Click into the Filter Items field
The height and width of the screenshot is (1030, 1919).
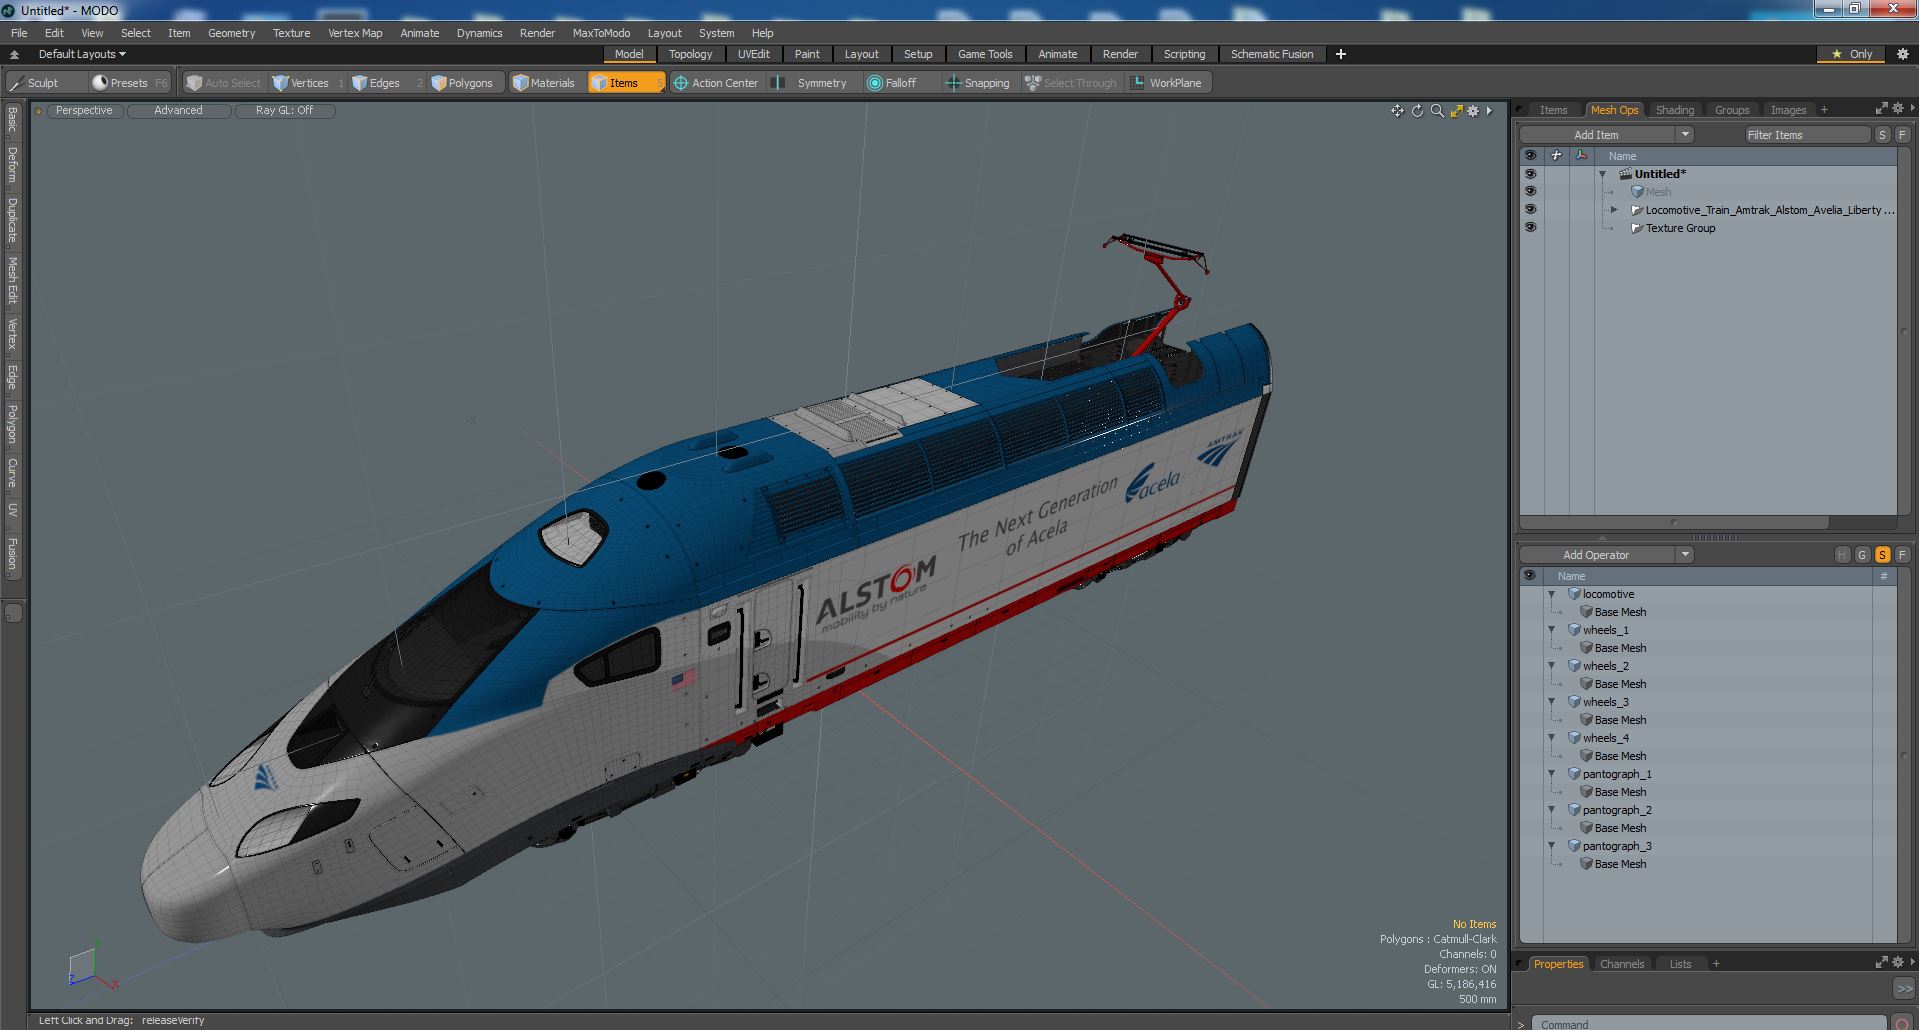[x=1807, y=135]
